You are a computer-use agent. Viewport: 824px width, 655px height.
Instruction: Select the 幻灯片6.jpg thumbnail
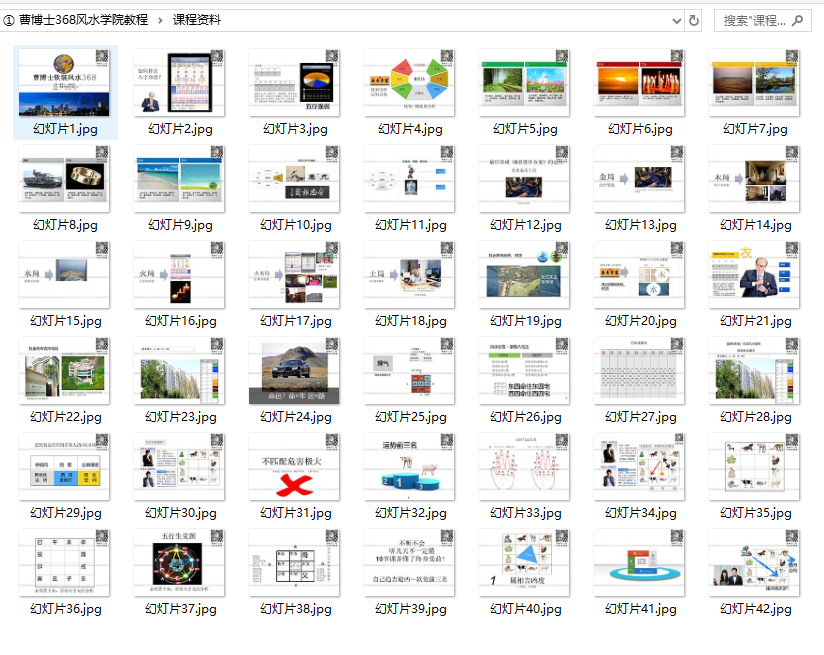click(640, 83)
